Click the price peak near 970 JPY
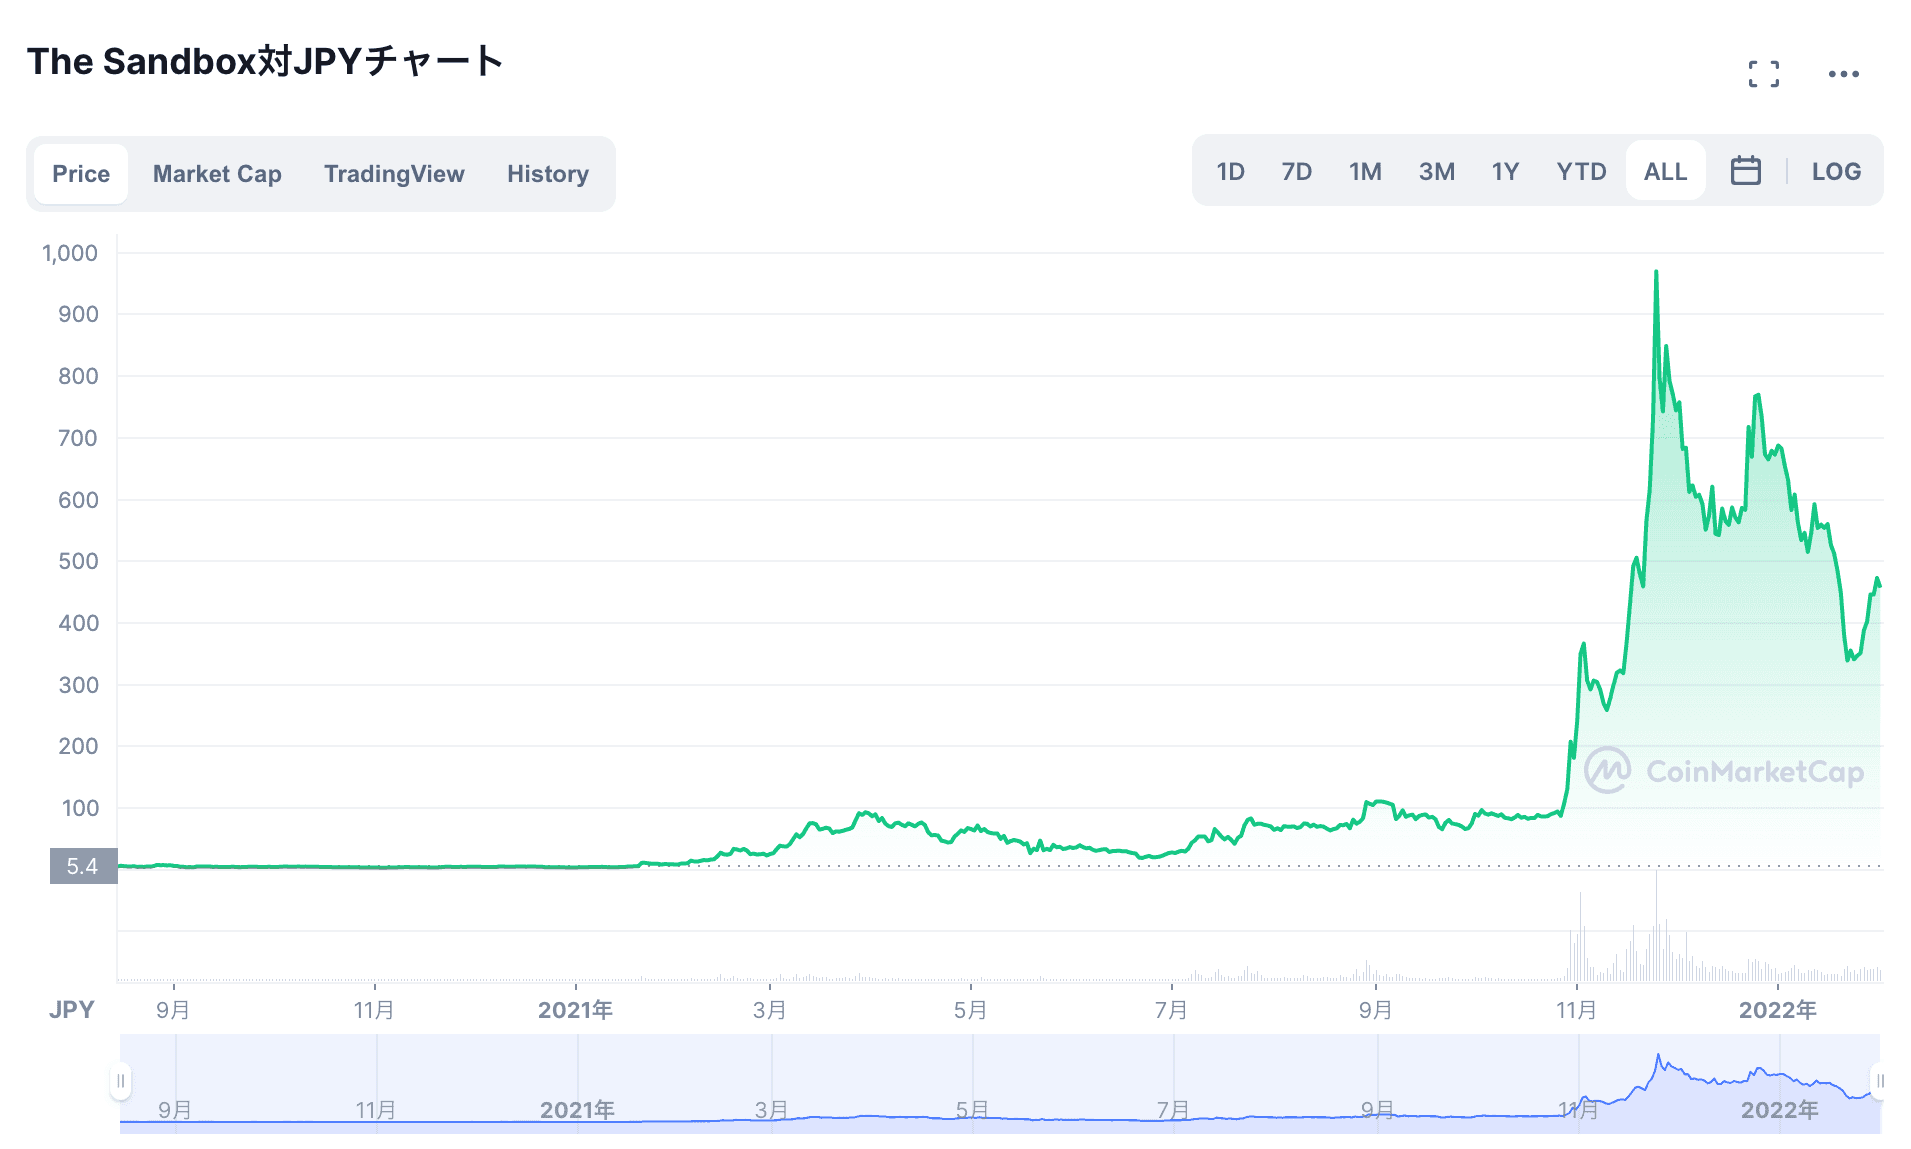This screenshot has width=1911, height=1149. click(1656, 272)
